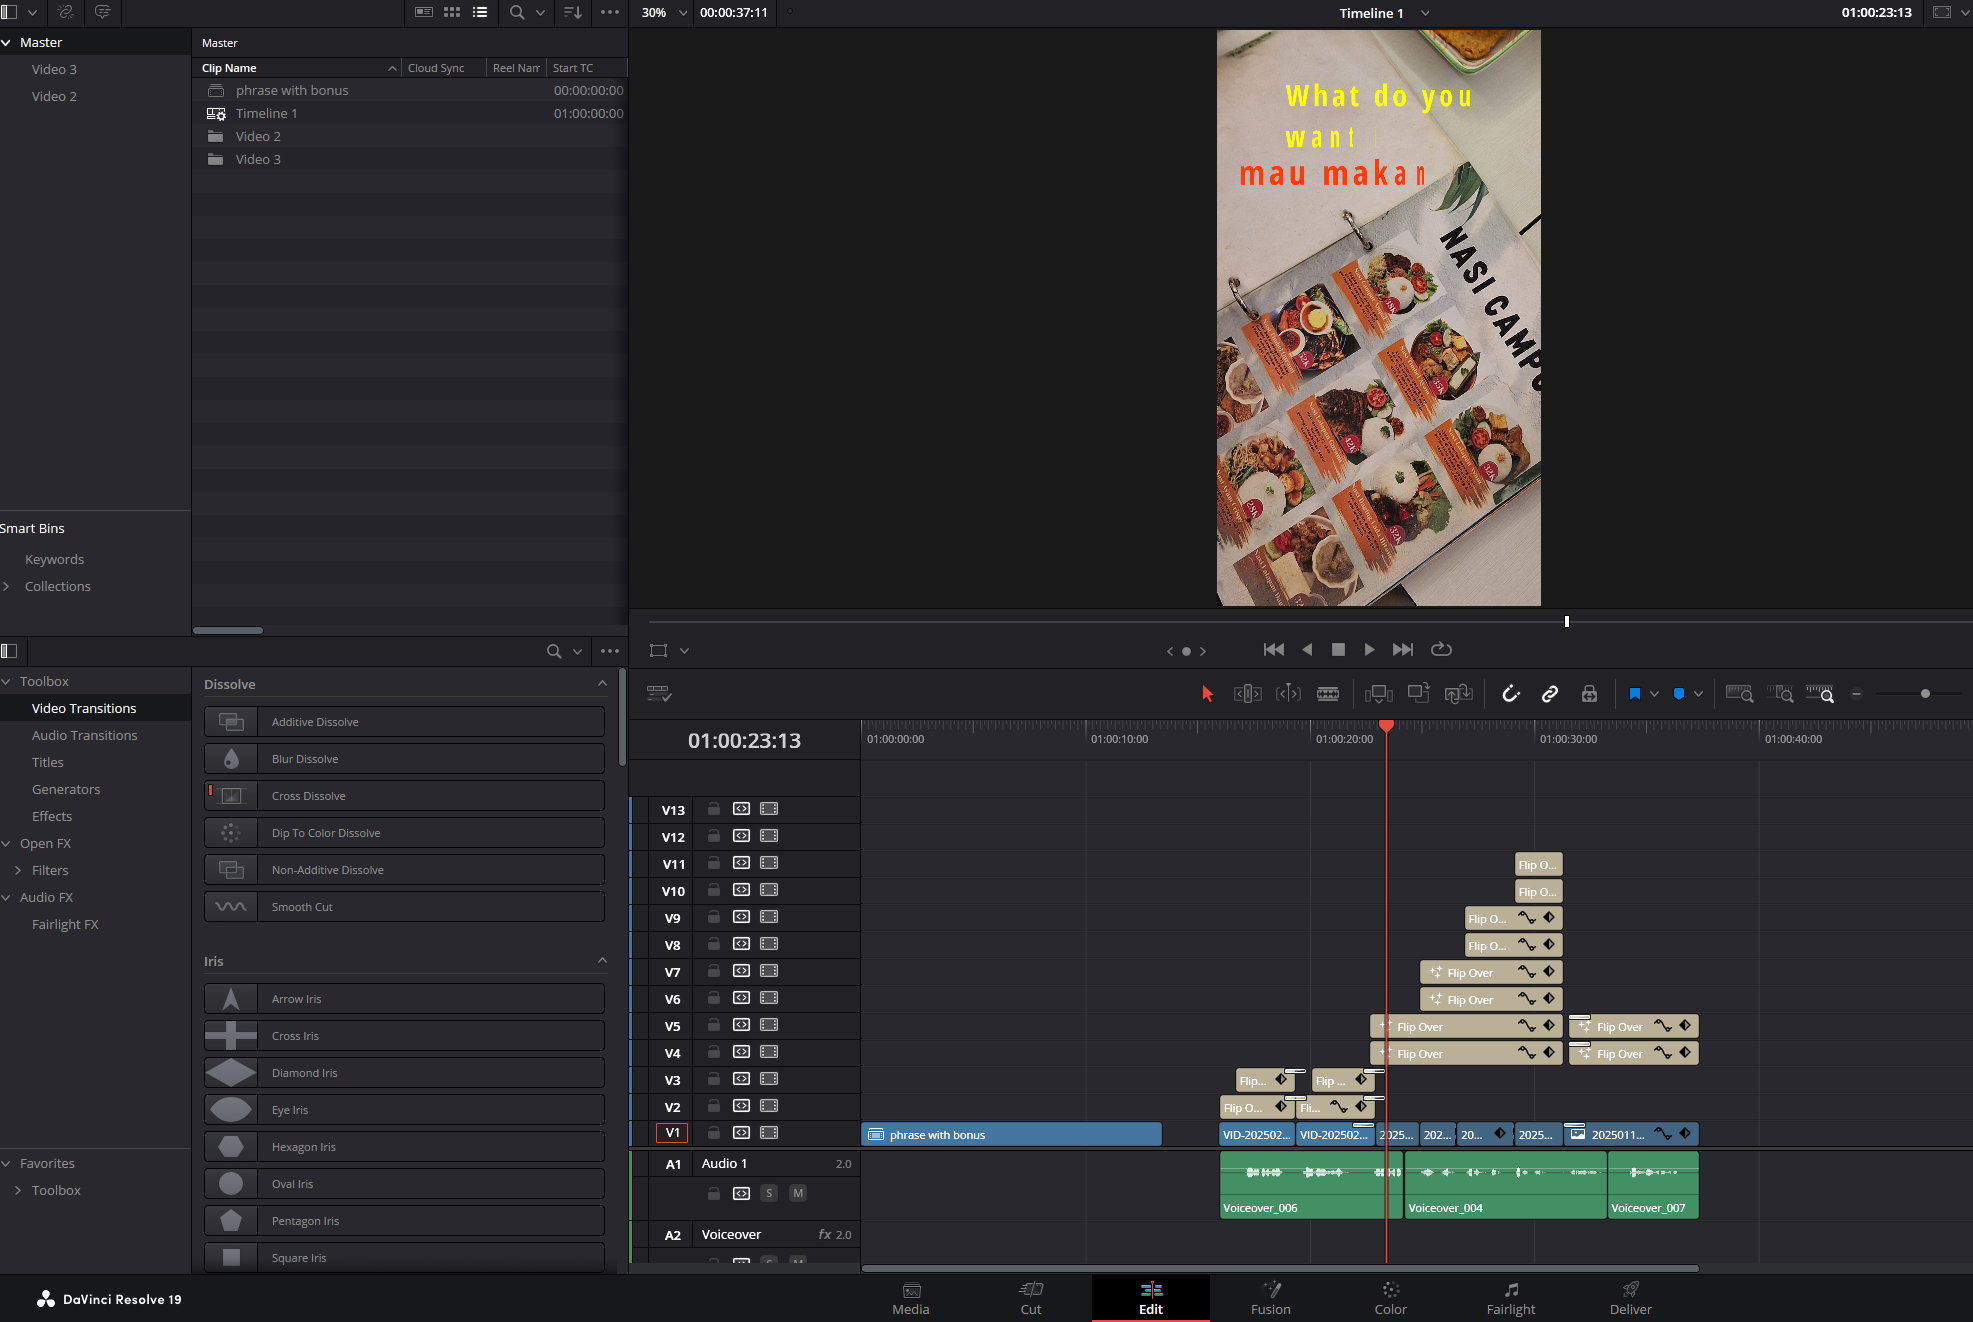
Task: Lock the V5 video track
Action: [714, 1025]
